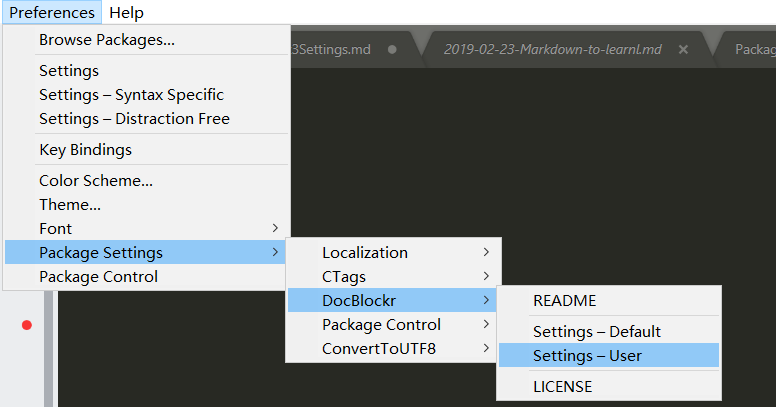This screenshot has height=407, width=776.
Task: Select Color Scheme… option
Action: [96, 181]
